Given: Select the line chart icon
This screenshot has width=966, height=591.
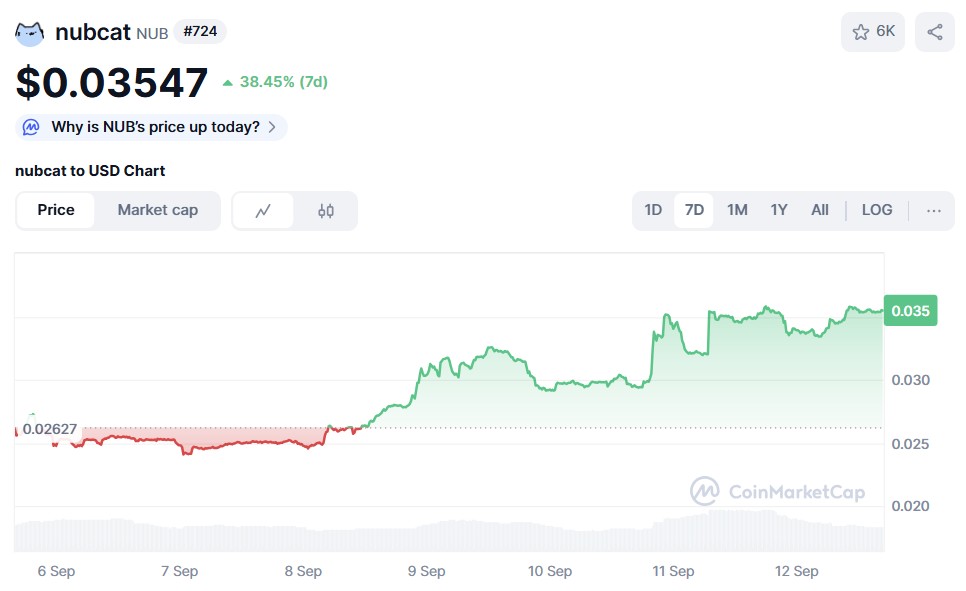Looking at the screenshot, I should tap(265, 210).
